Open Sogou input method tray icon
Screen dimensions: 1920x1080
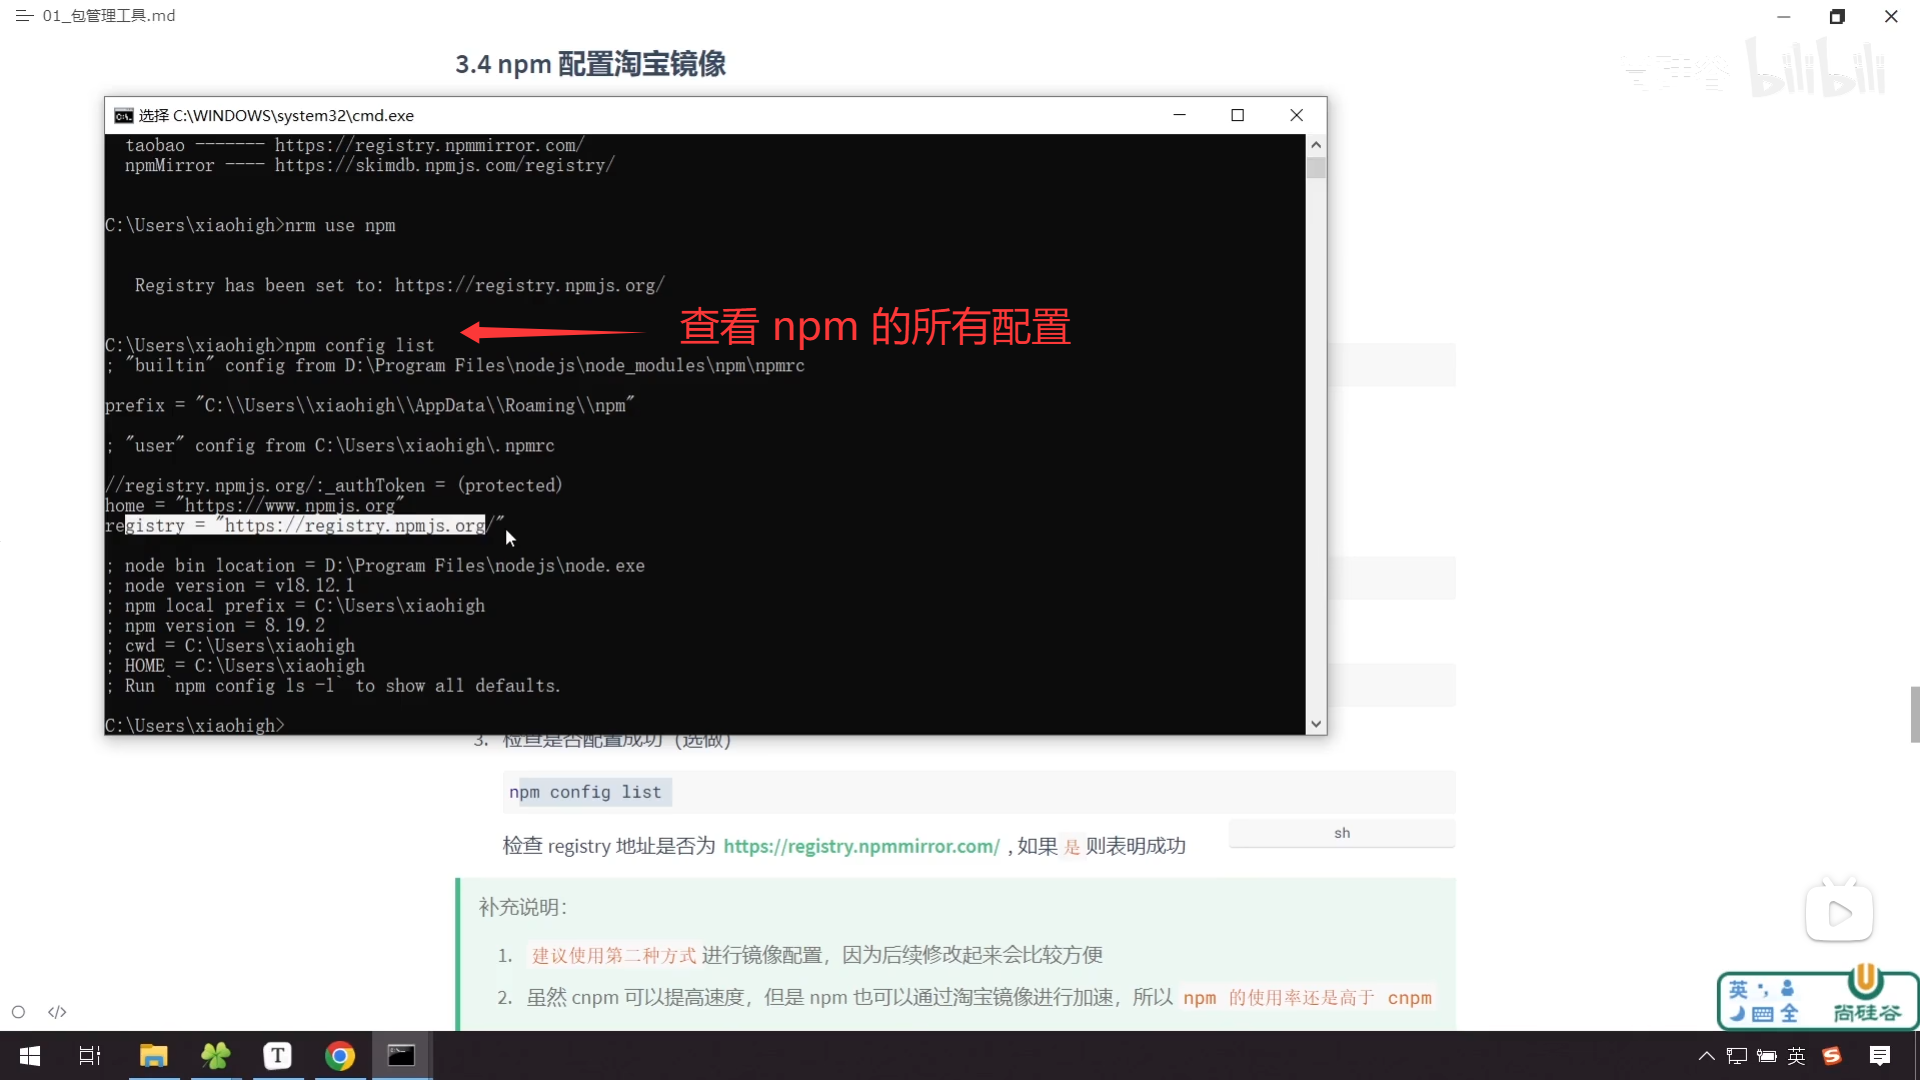[x=1832, y=1056]
